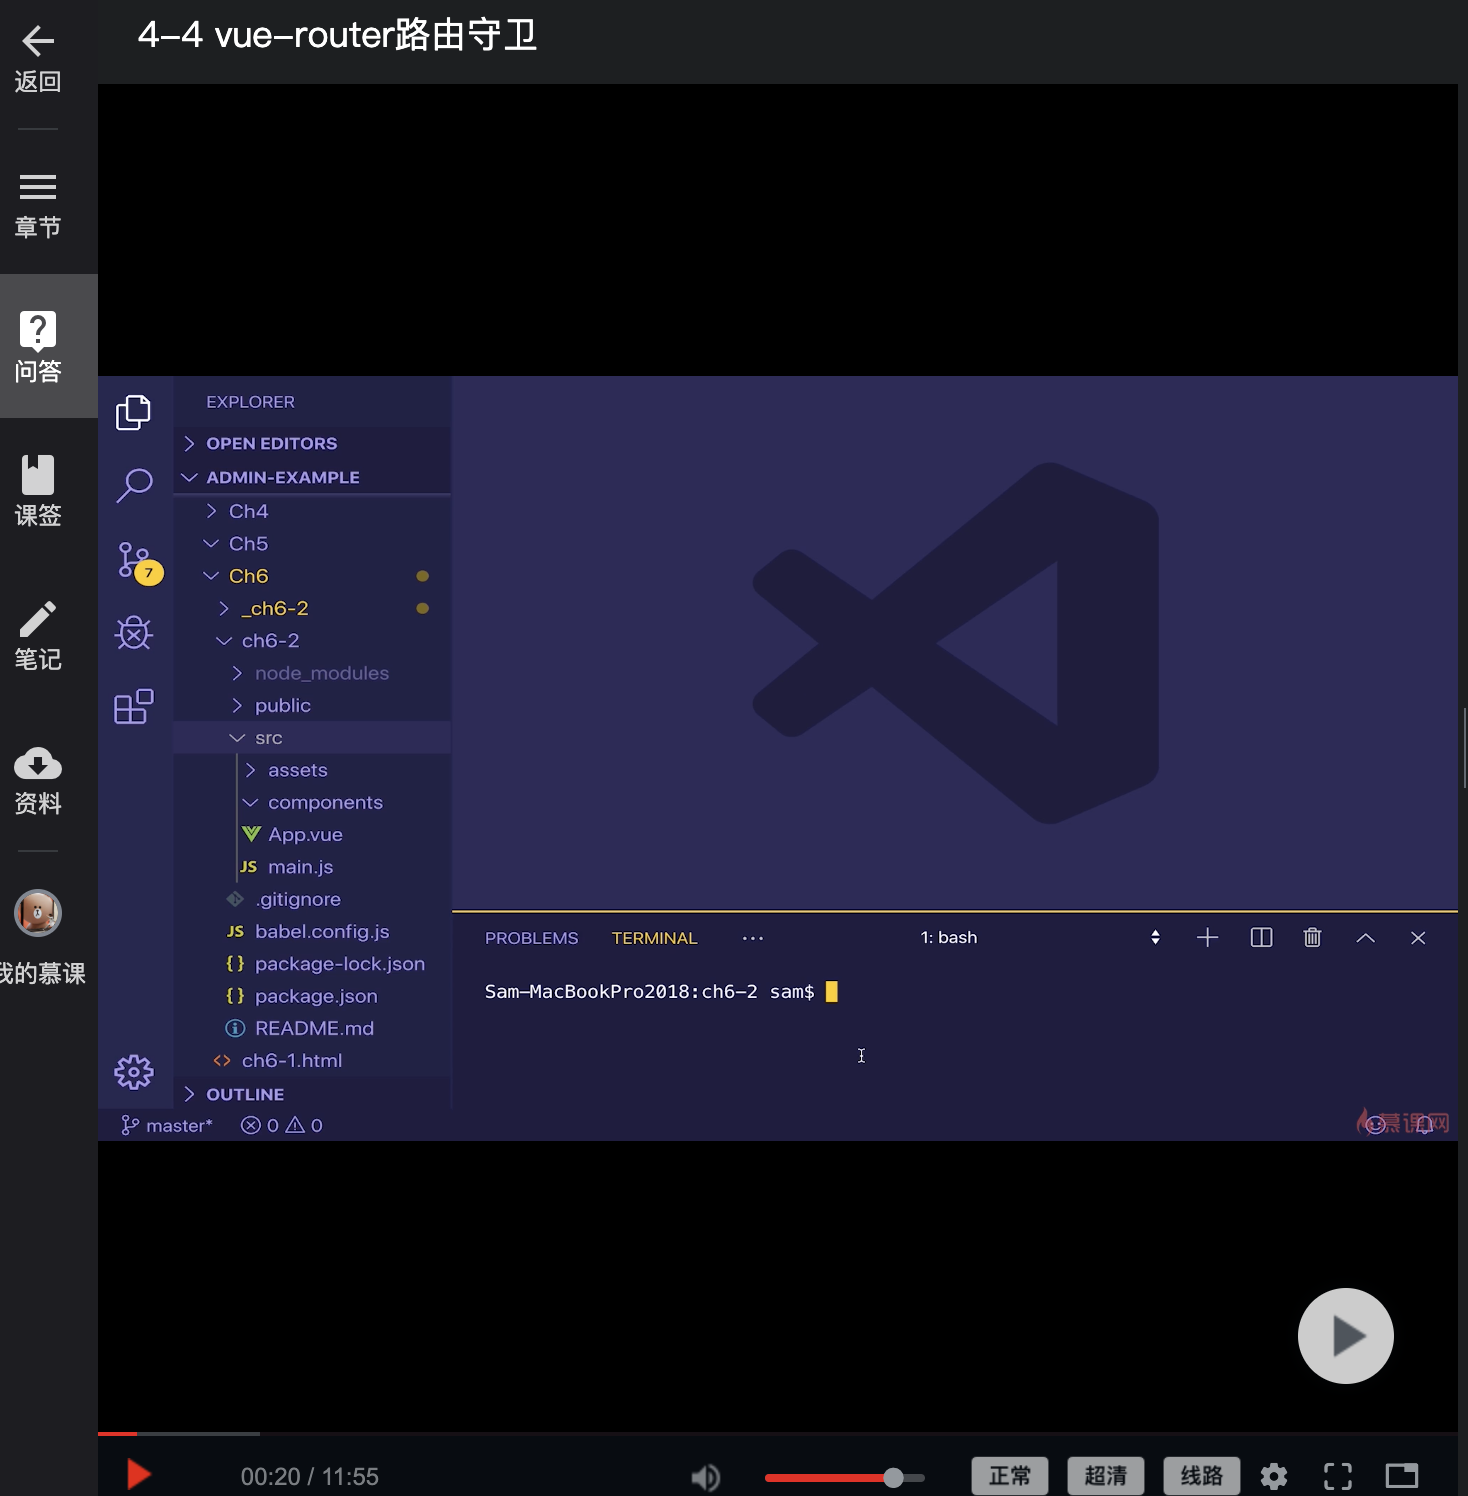The width and height of the screenshot is (1468, 1496).
Task: Select 线路 playback line button
Action: (1202, 1476)
